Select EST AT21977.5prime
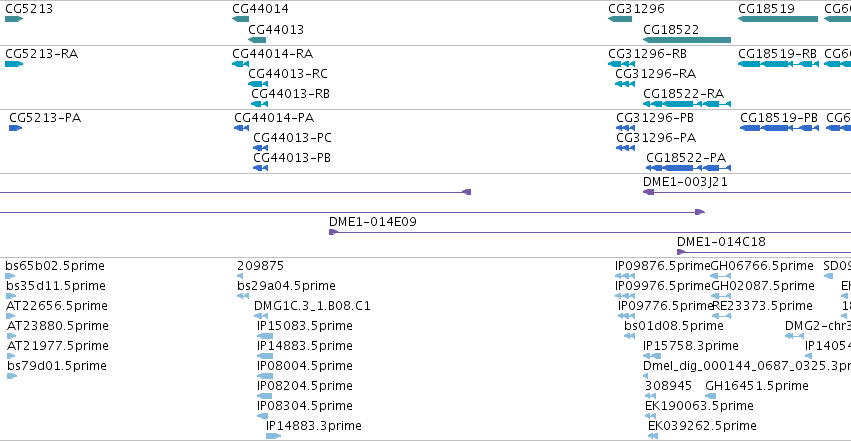 pyautogui.click(x=58, y=346)
